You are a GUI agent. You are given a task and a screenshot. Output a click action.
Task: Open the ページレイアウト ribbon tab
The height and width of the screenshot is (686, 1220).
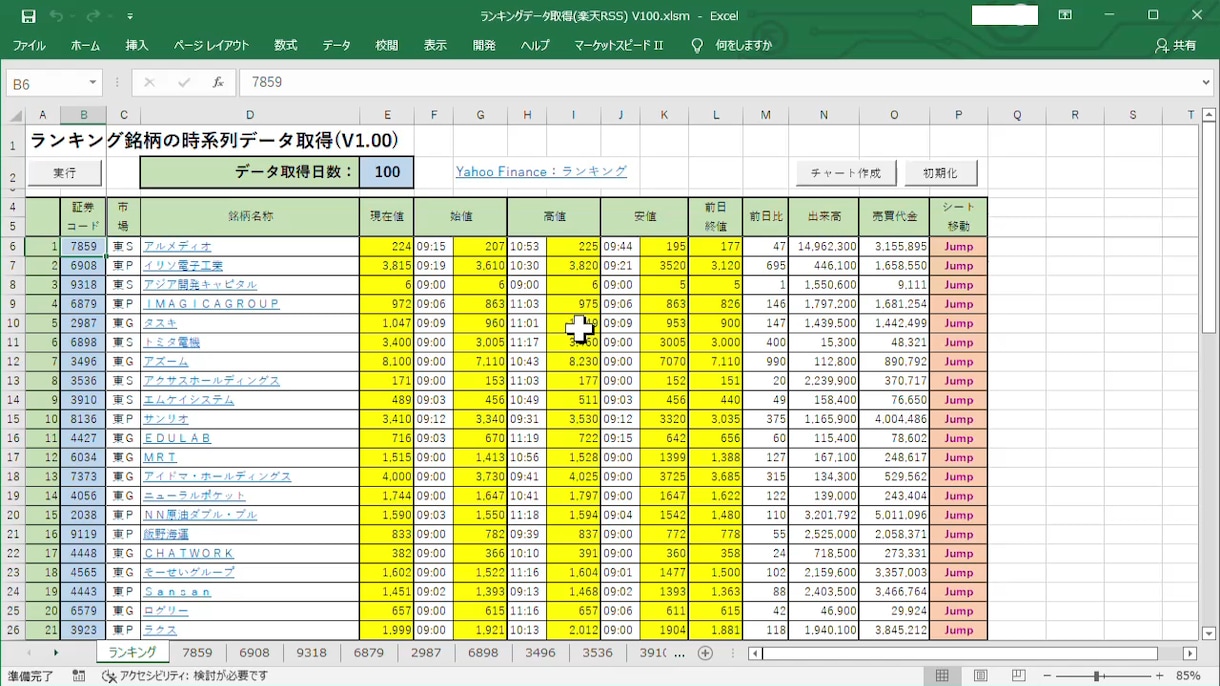[x=211, y=46]
